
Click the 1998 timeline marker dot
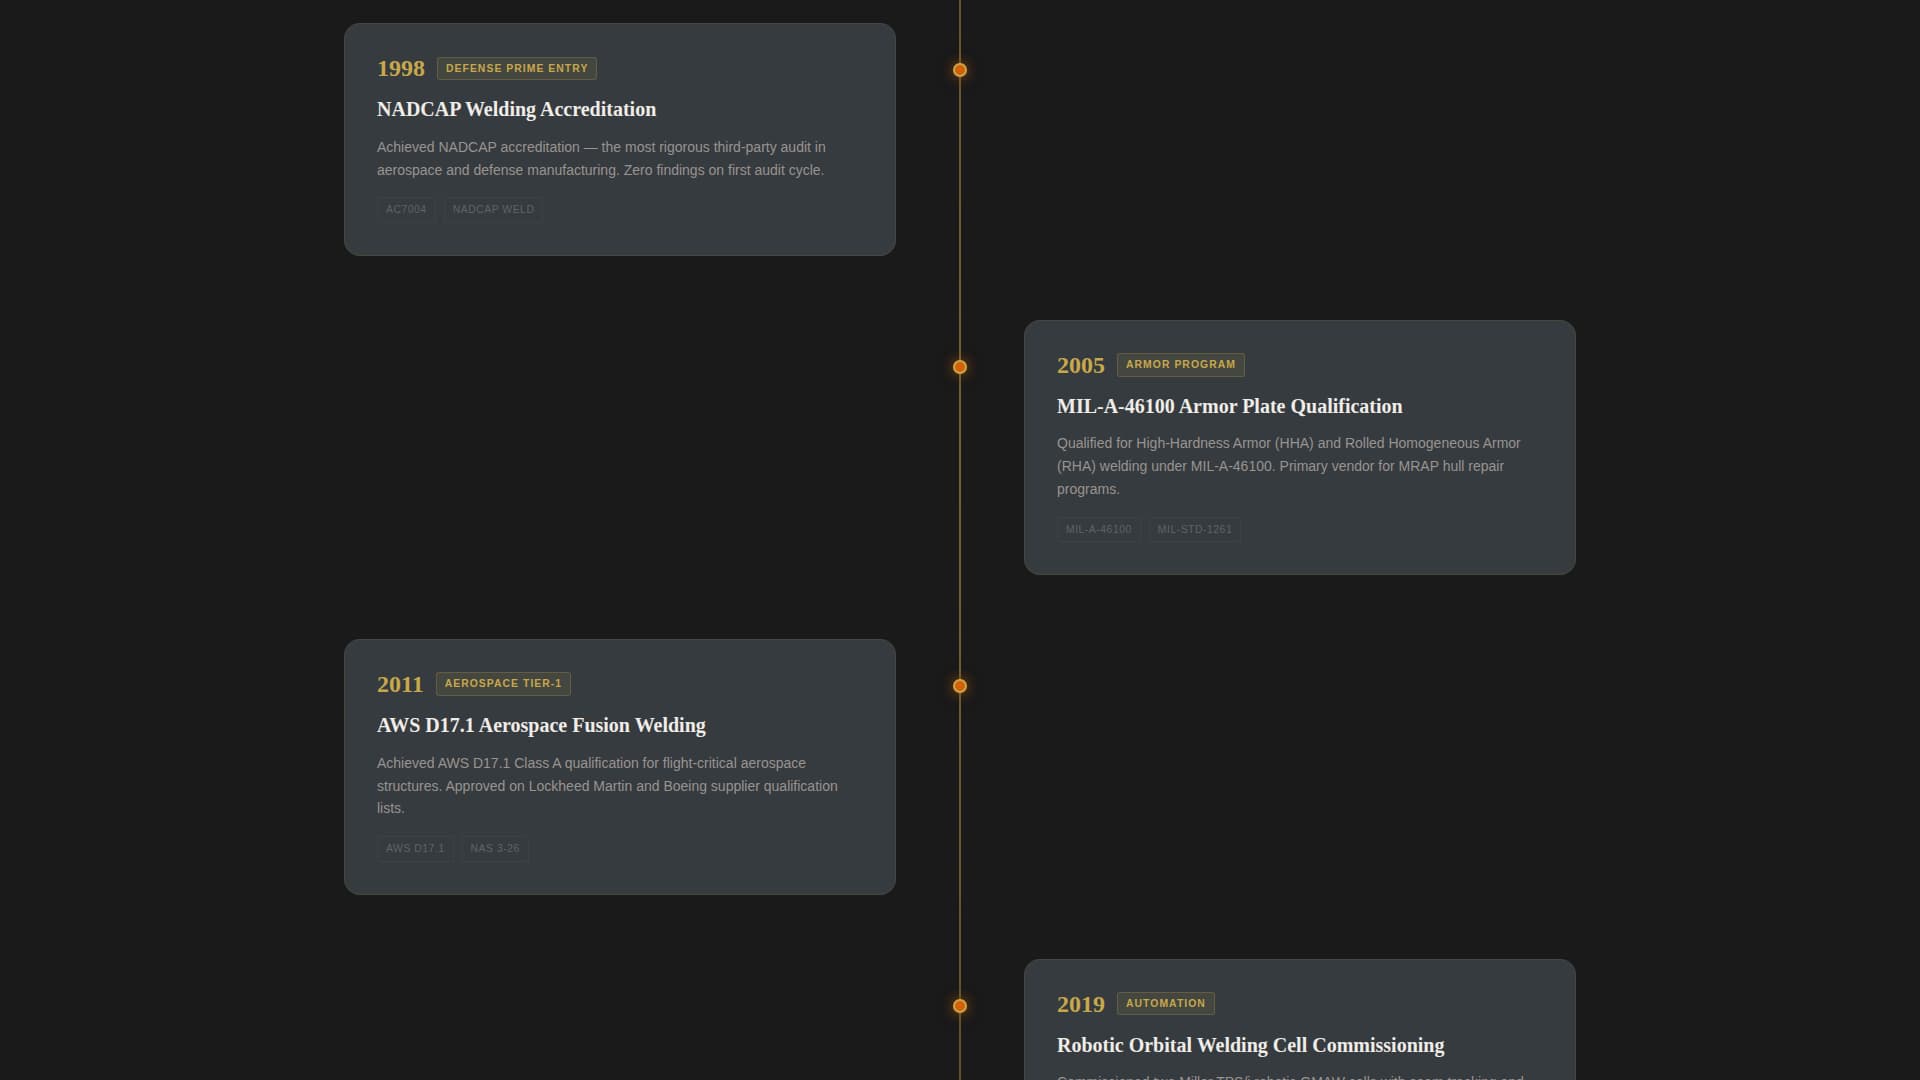pos(959,69)
